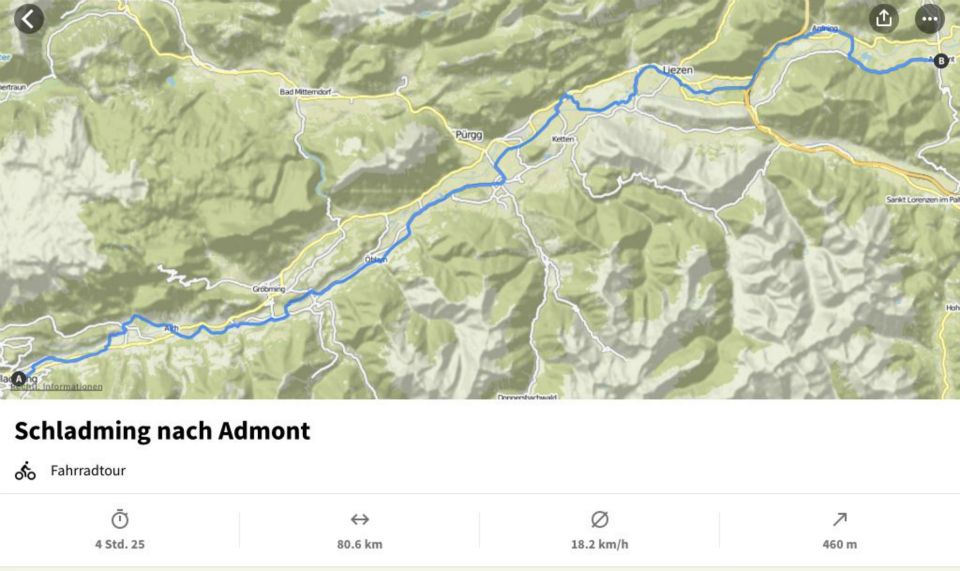Viewport: 960px width, 571px height.
Task: Click the Bad Mitterndorf map label
Action: pyautogui.click(x=306, y=92)
